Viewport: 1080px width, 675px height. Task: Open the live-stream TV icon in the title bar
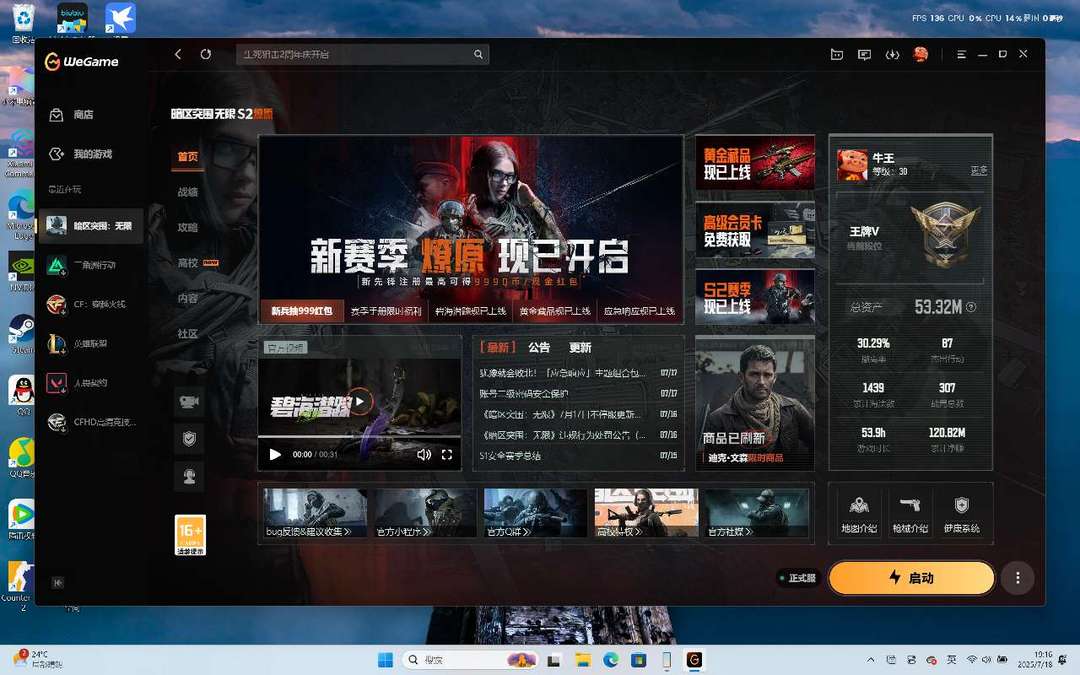837,54
